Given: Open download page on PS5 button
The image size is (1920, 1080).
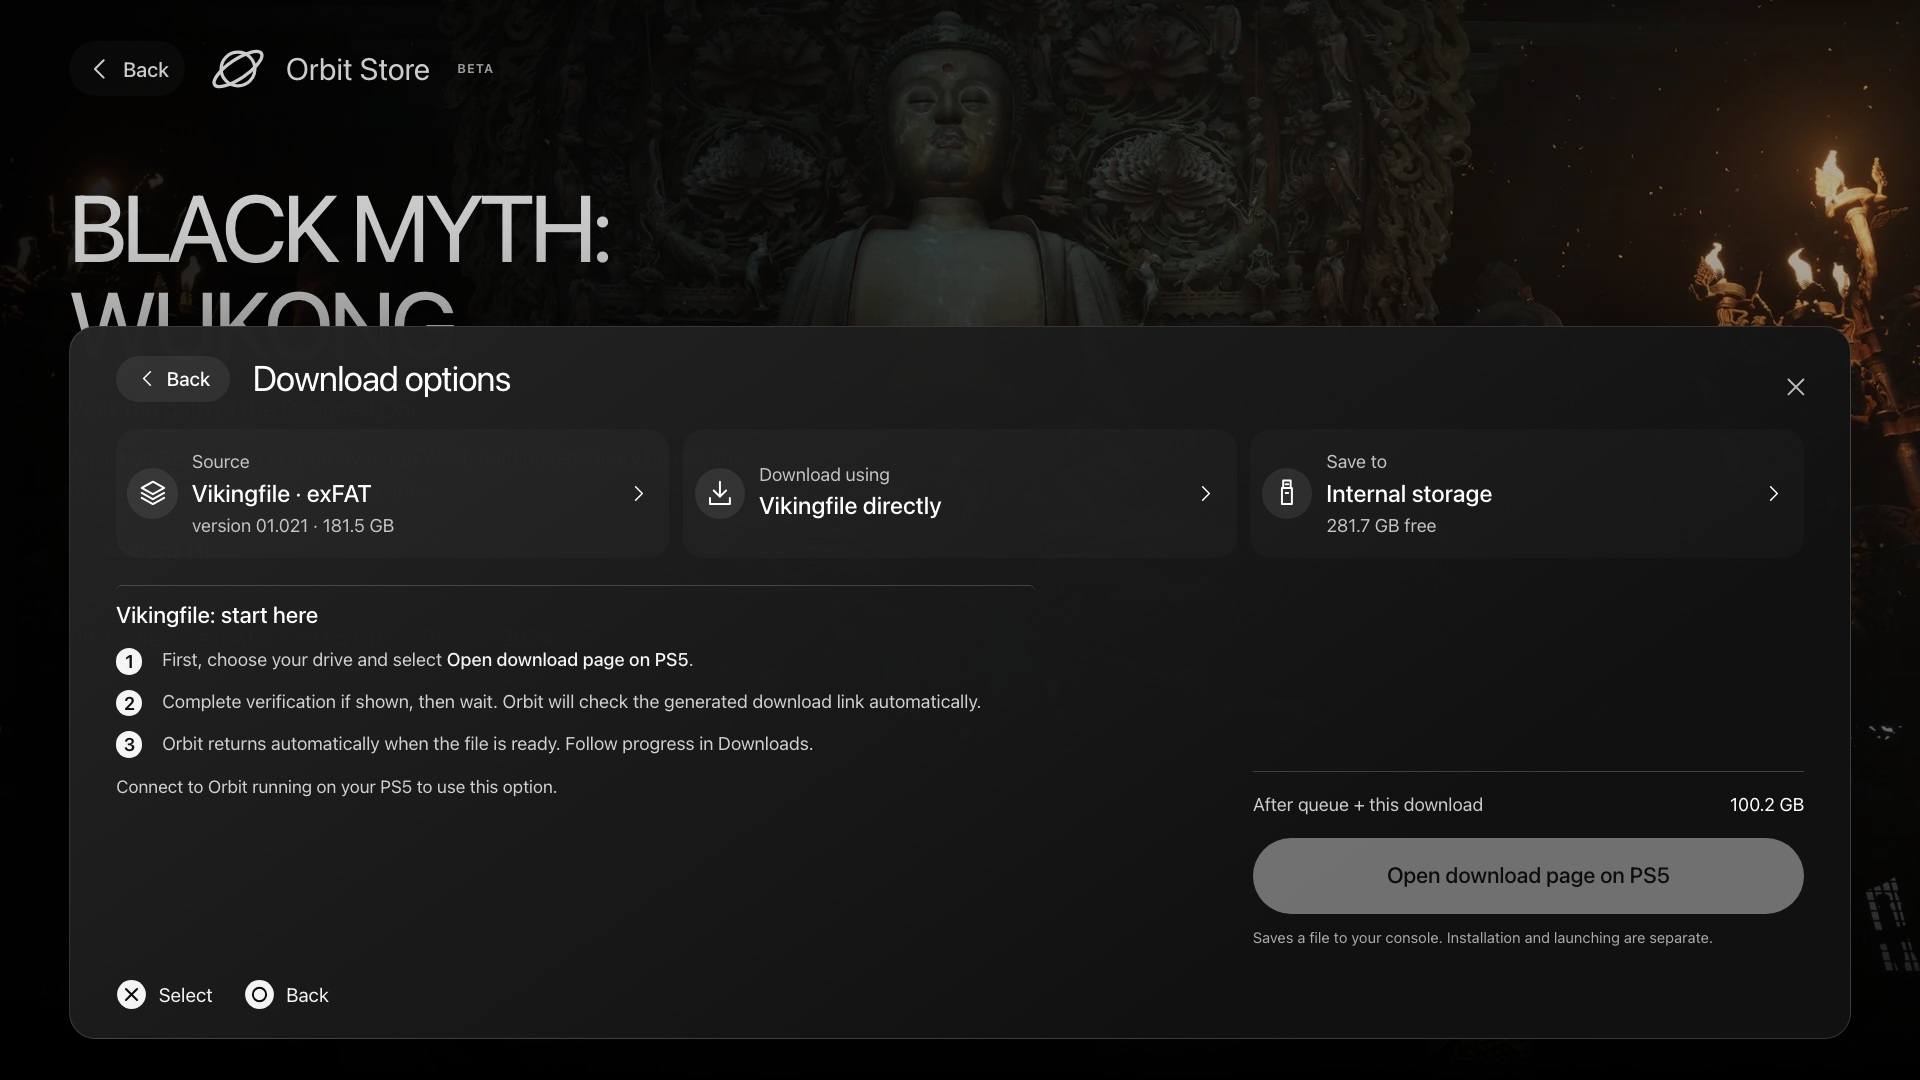Looking at the screenshot, I should (1528, 876).
